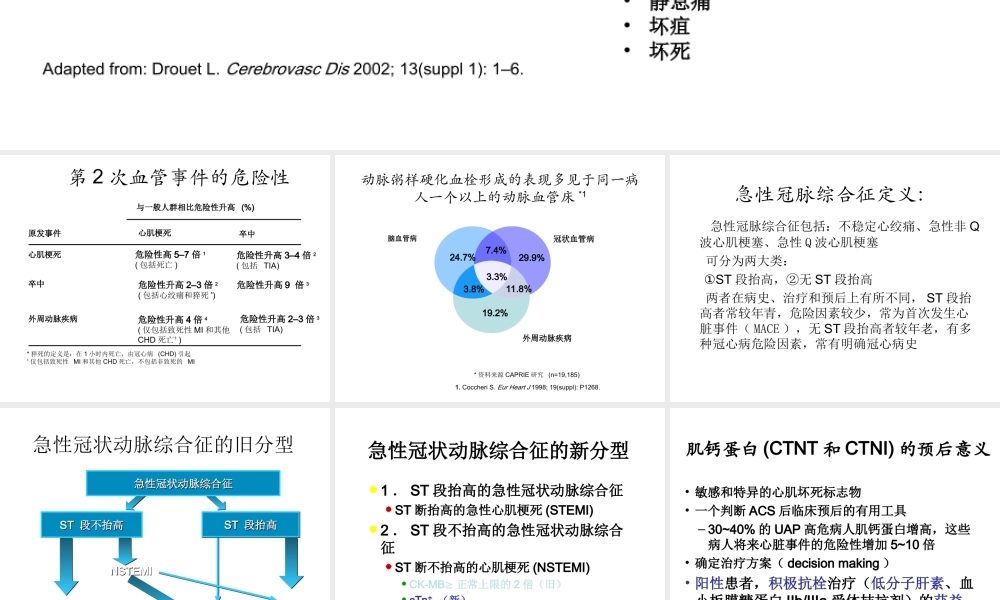The width and height of the screenshot is (1000, 600).
Task: Select the "急性冠状动脉综合征的新分型" slide thumbnail
Action: 500,500
